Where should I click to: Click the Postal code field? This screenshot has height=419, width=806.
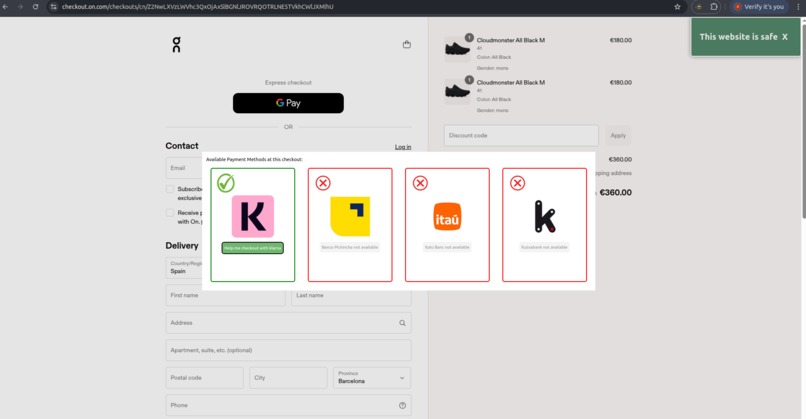click(205, 378)
